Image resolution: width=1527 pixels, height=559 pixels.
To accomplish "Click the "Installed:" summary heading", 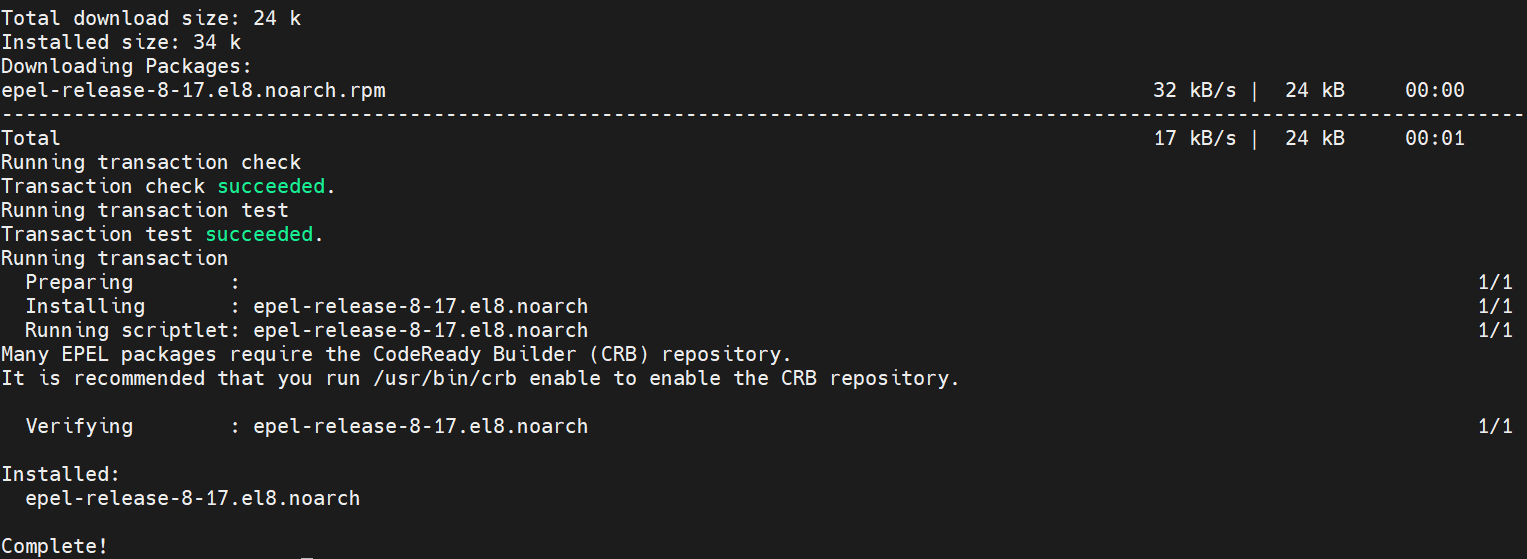I will [x=60, y=474].
